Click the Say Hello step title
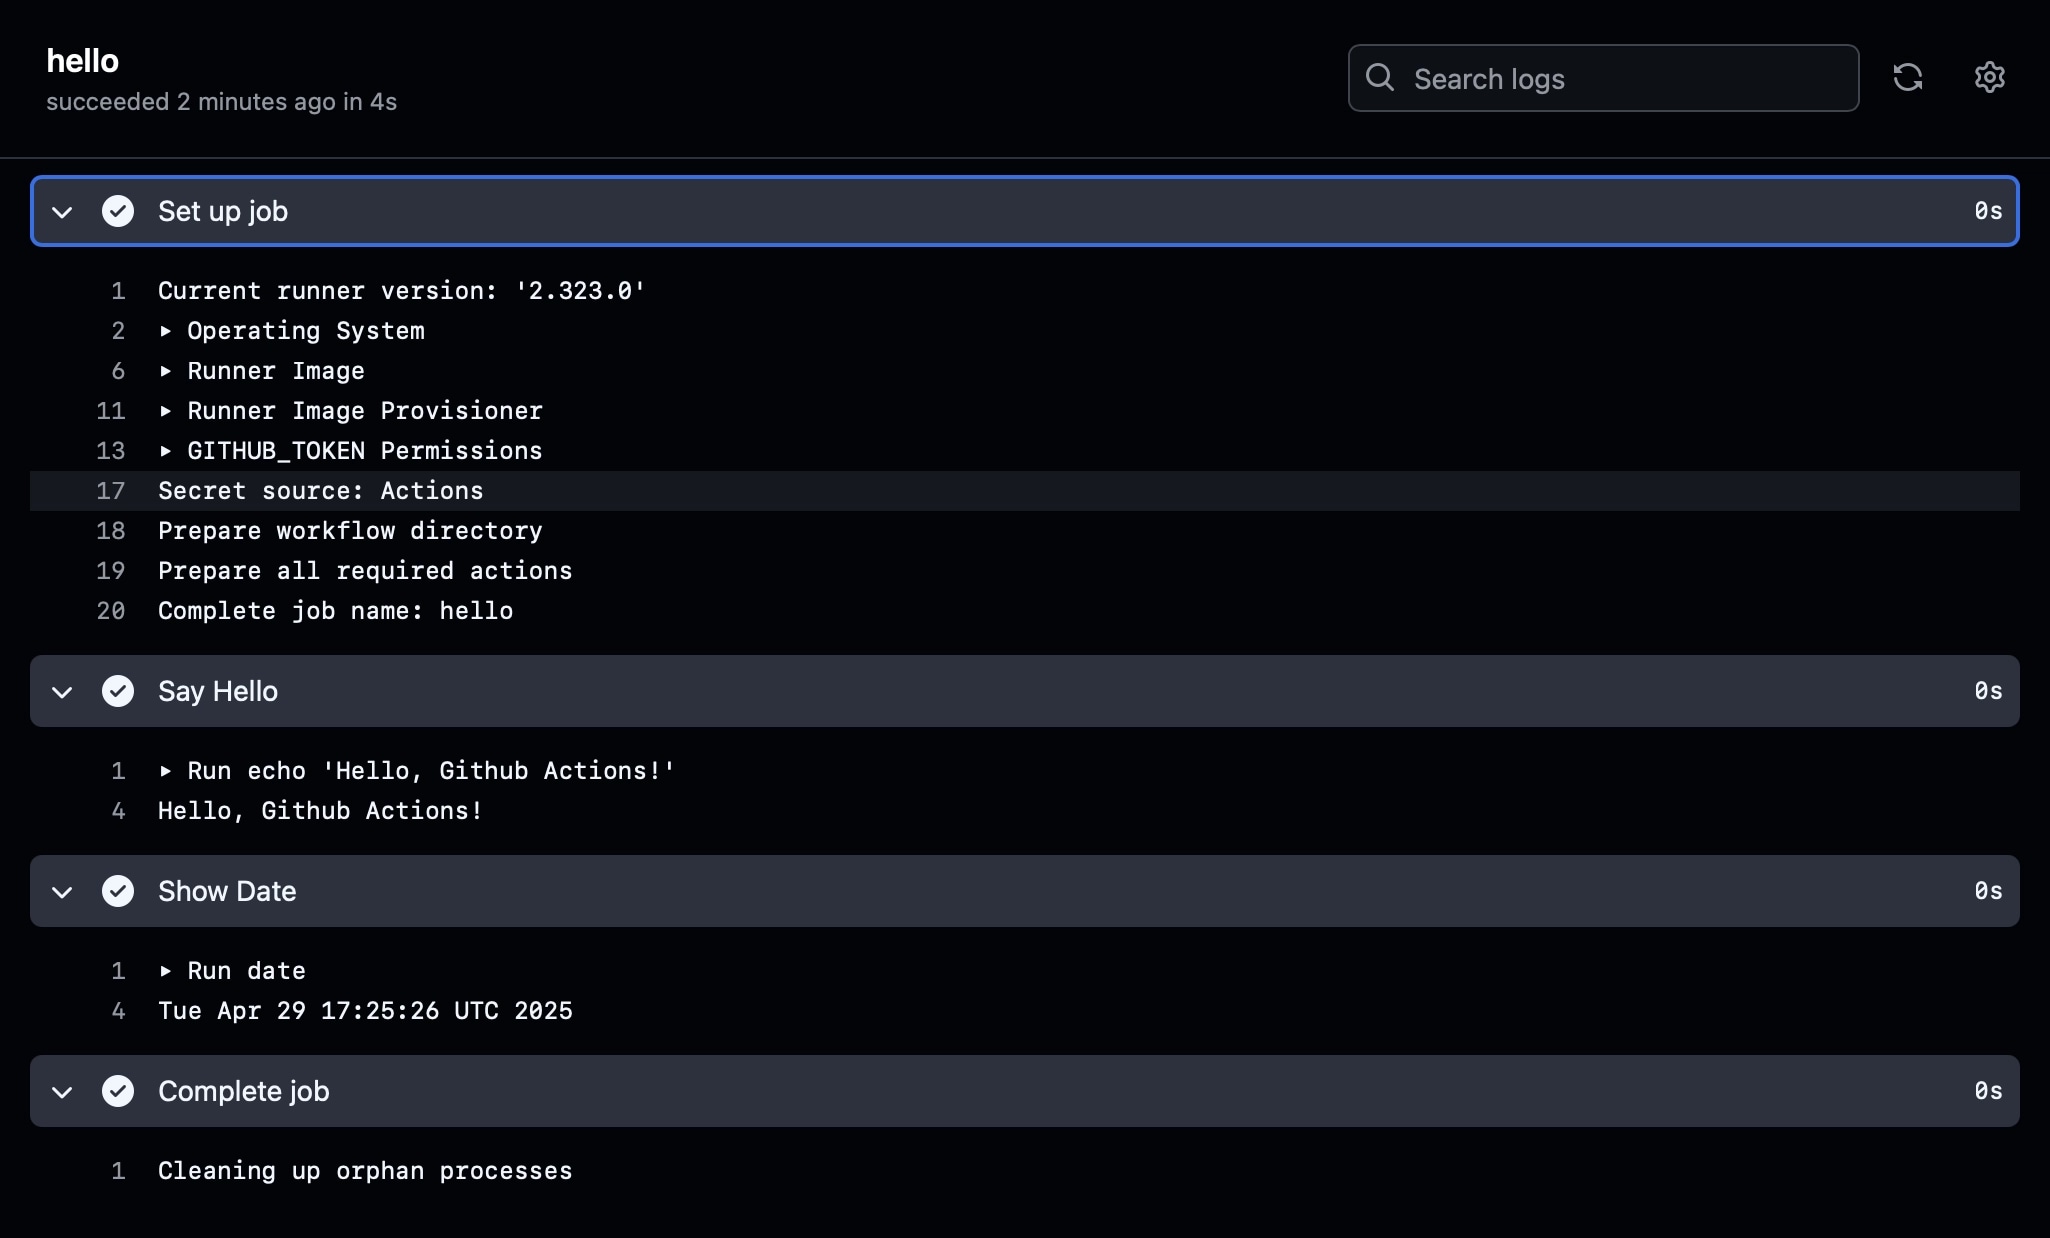Viewport: 2050px width, 1238px height. (218, 691)
